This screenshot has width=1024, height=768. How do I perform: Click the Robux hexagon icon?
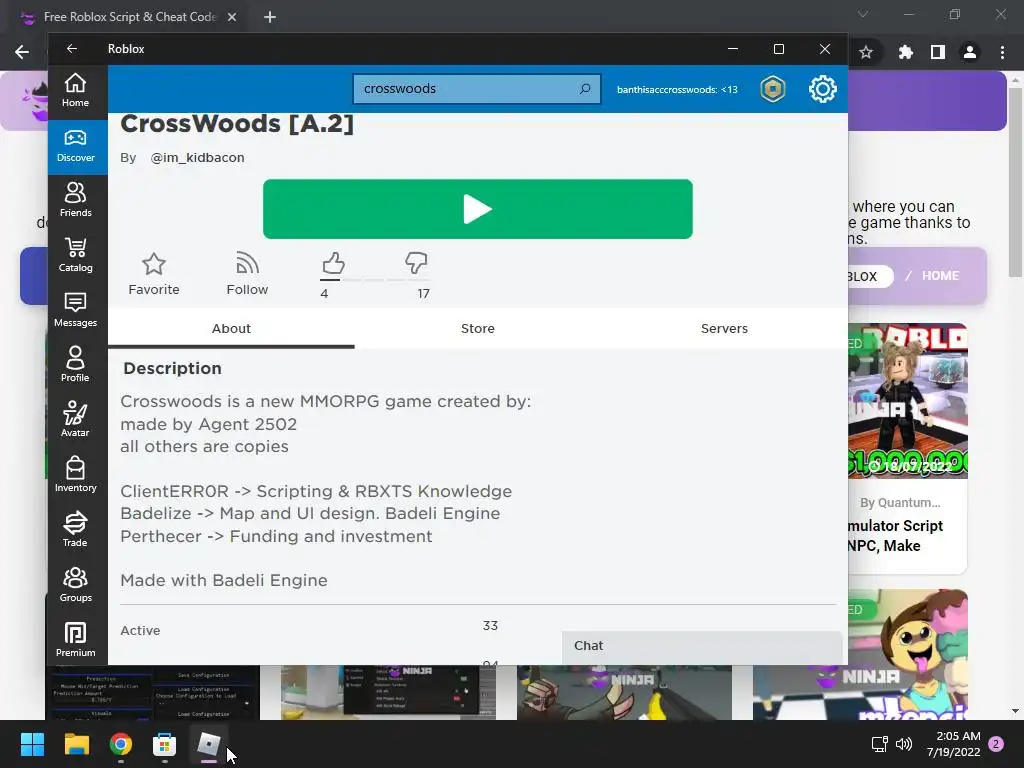click(x=773, y=89)
